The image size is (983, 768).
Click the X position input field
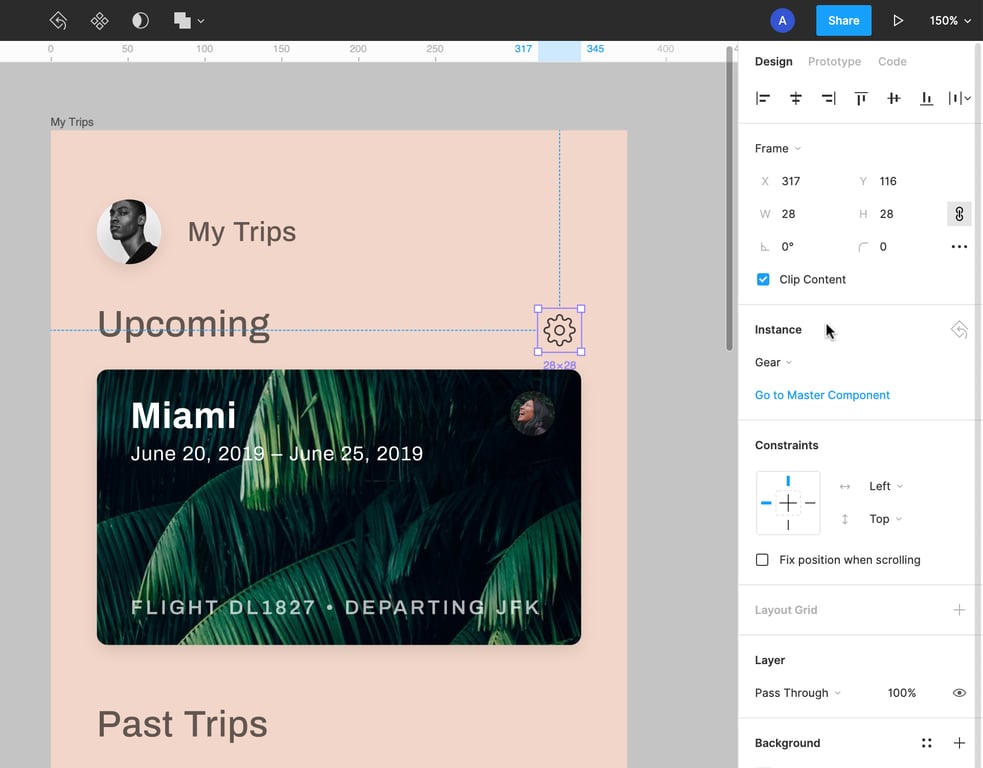pos(805,181)
